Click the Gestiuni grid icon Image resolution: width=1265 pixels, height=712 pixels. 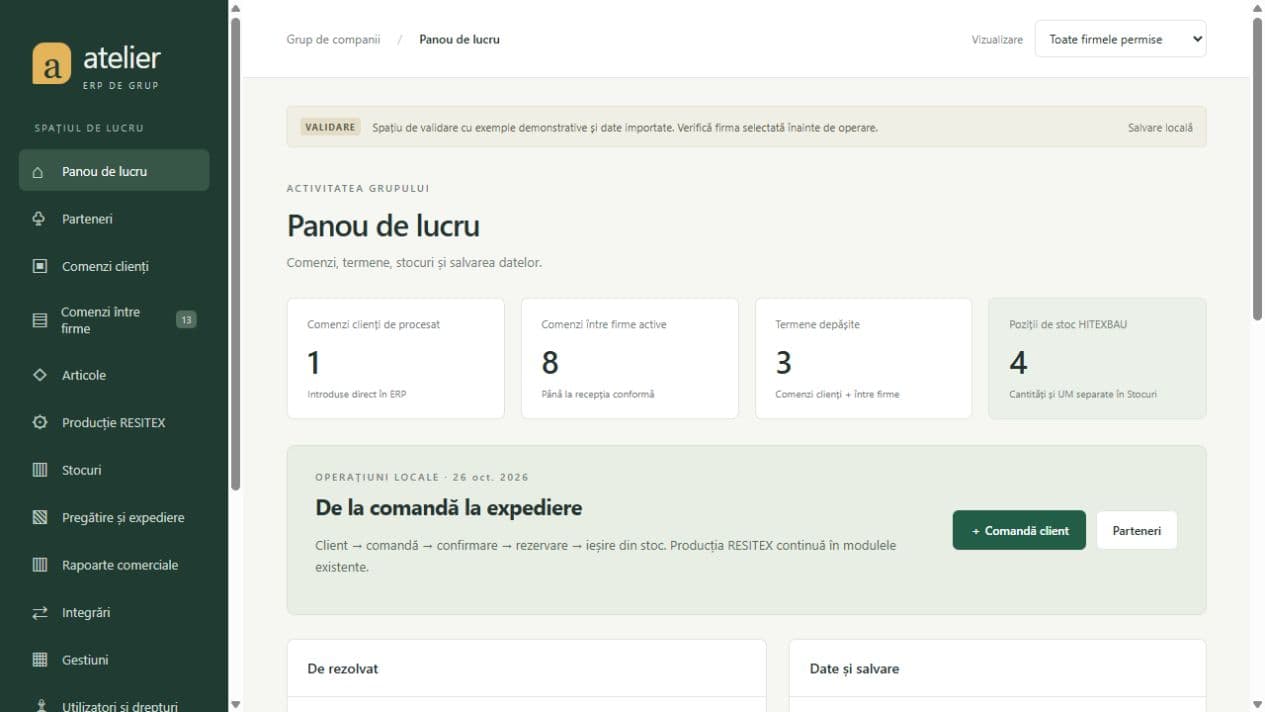pyautogui.click(x=40, y=660)
